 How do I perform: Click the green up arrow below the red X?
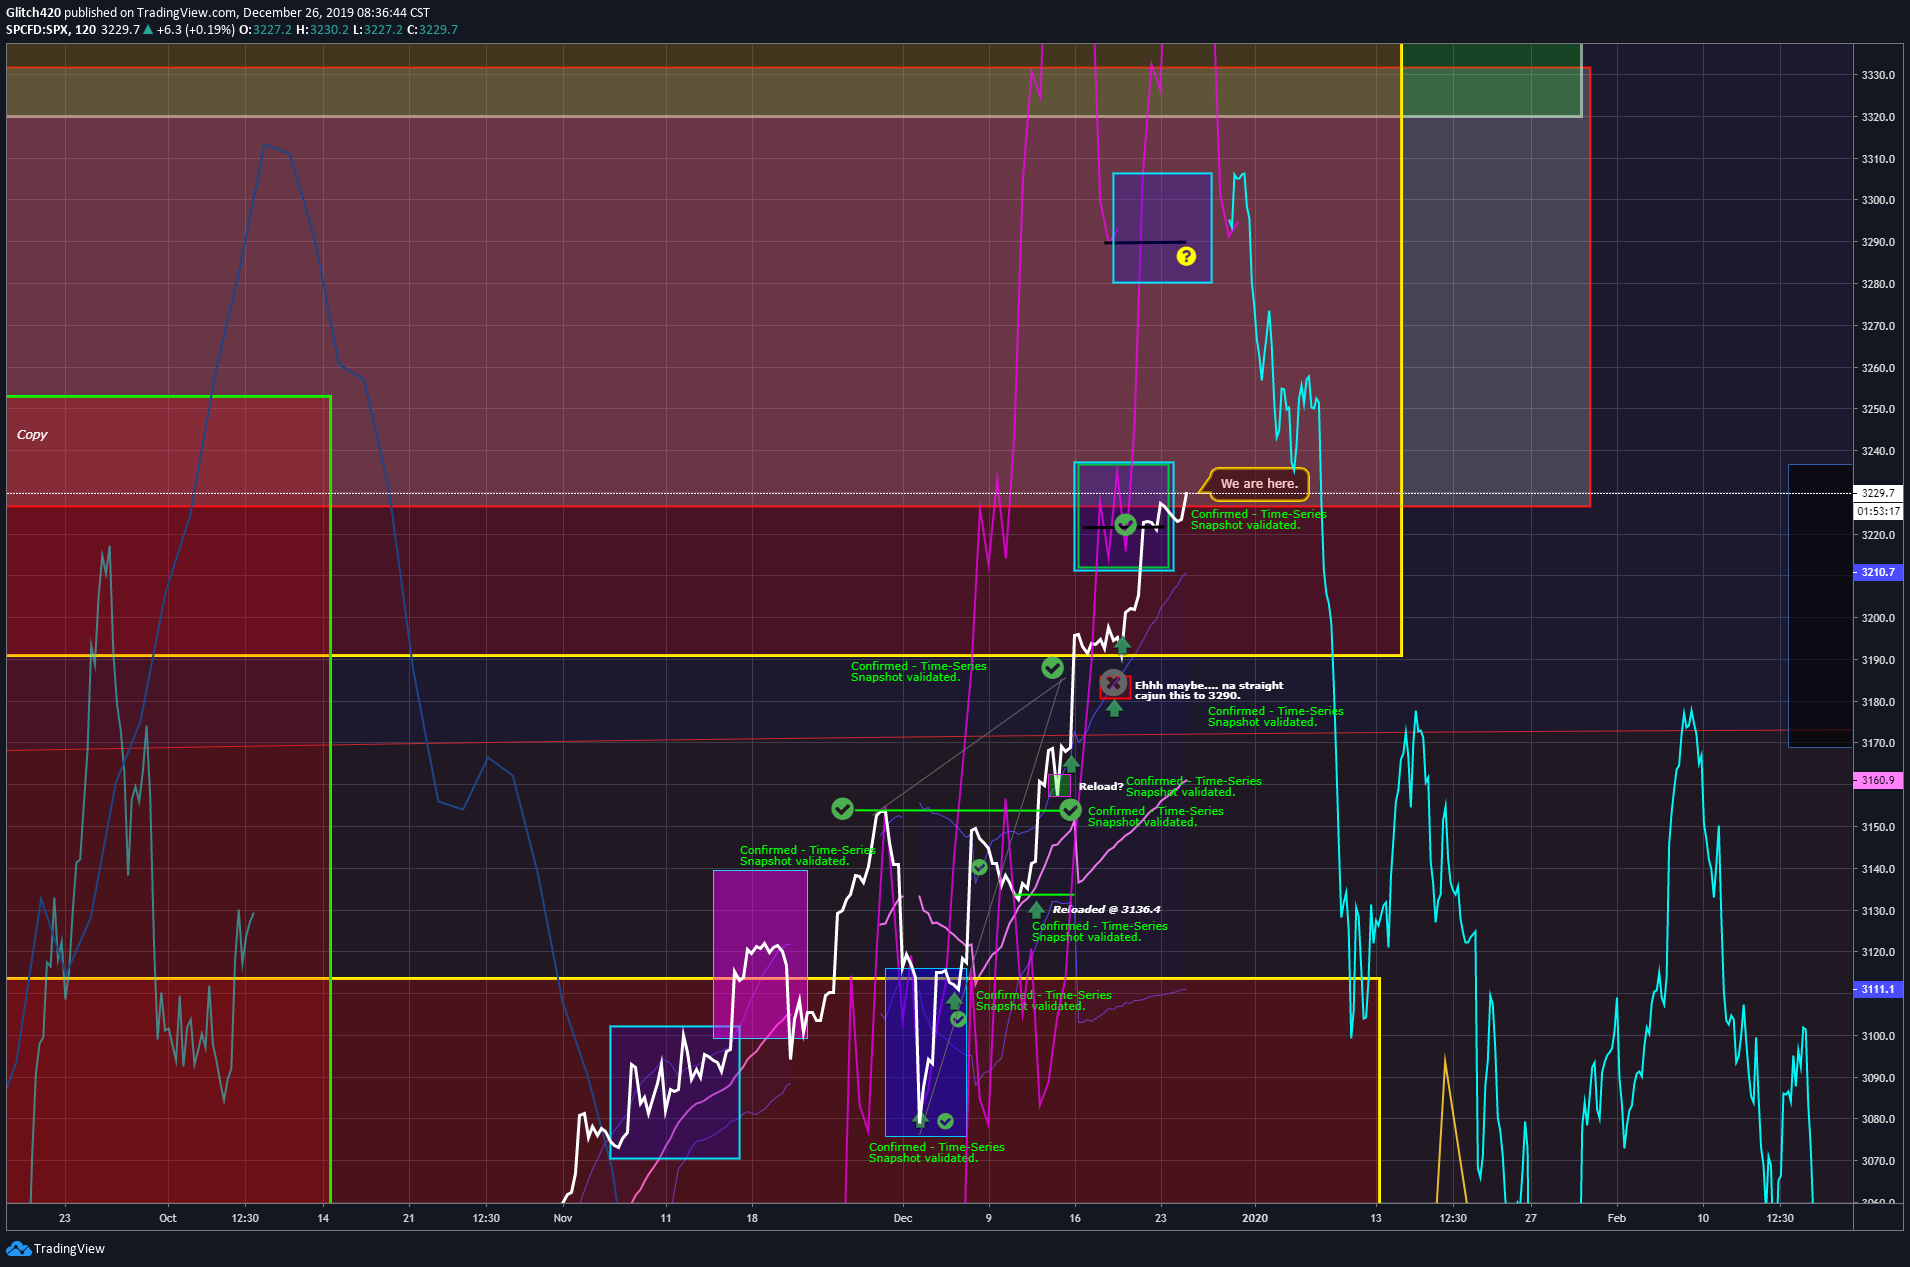[1114, 708]
